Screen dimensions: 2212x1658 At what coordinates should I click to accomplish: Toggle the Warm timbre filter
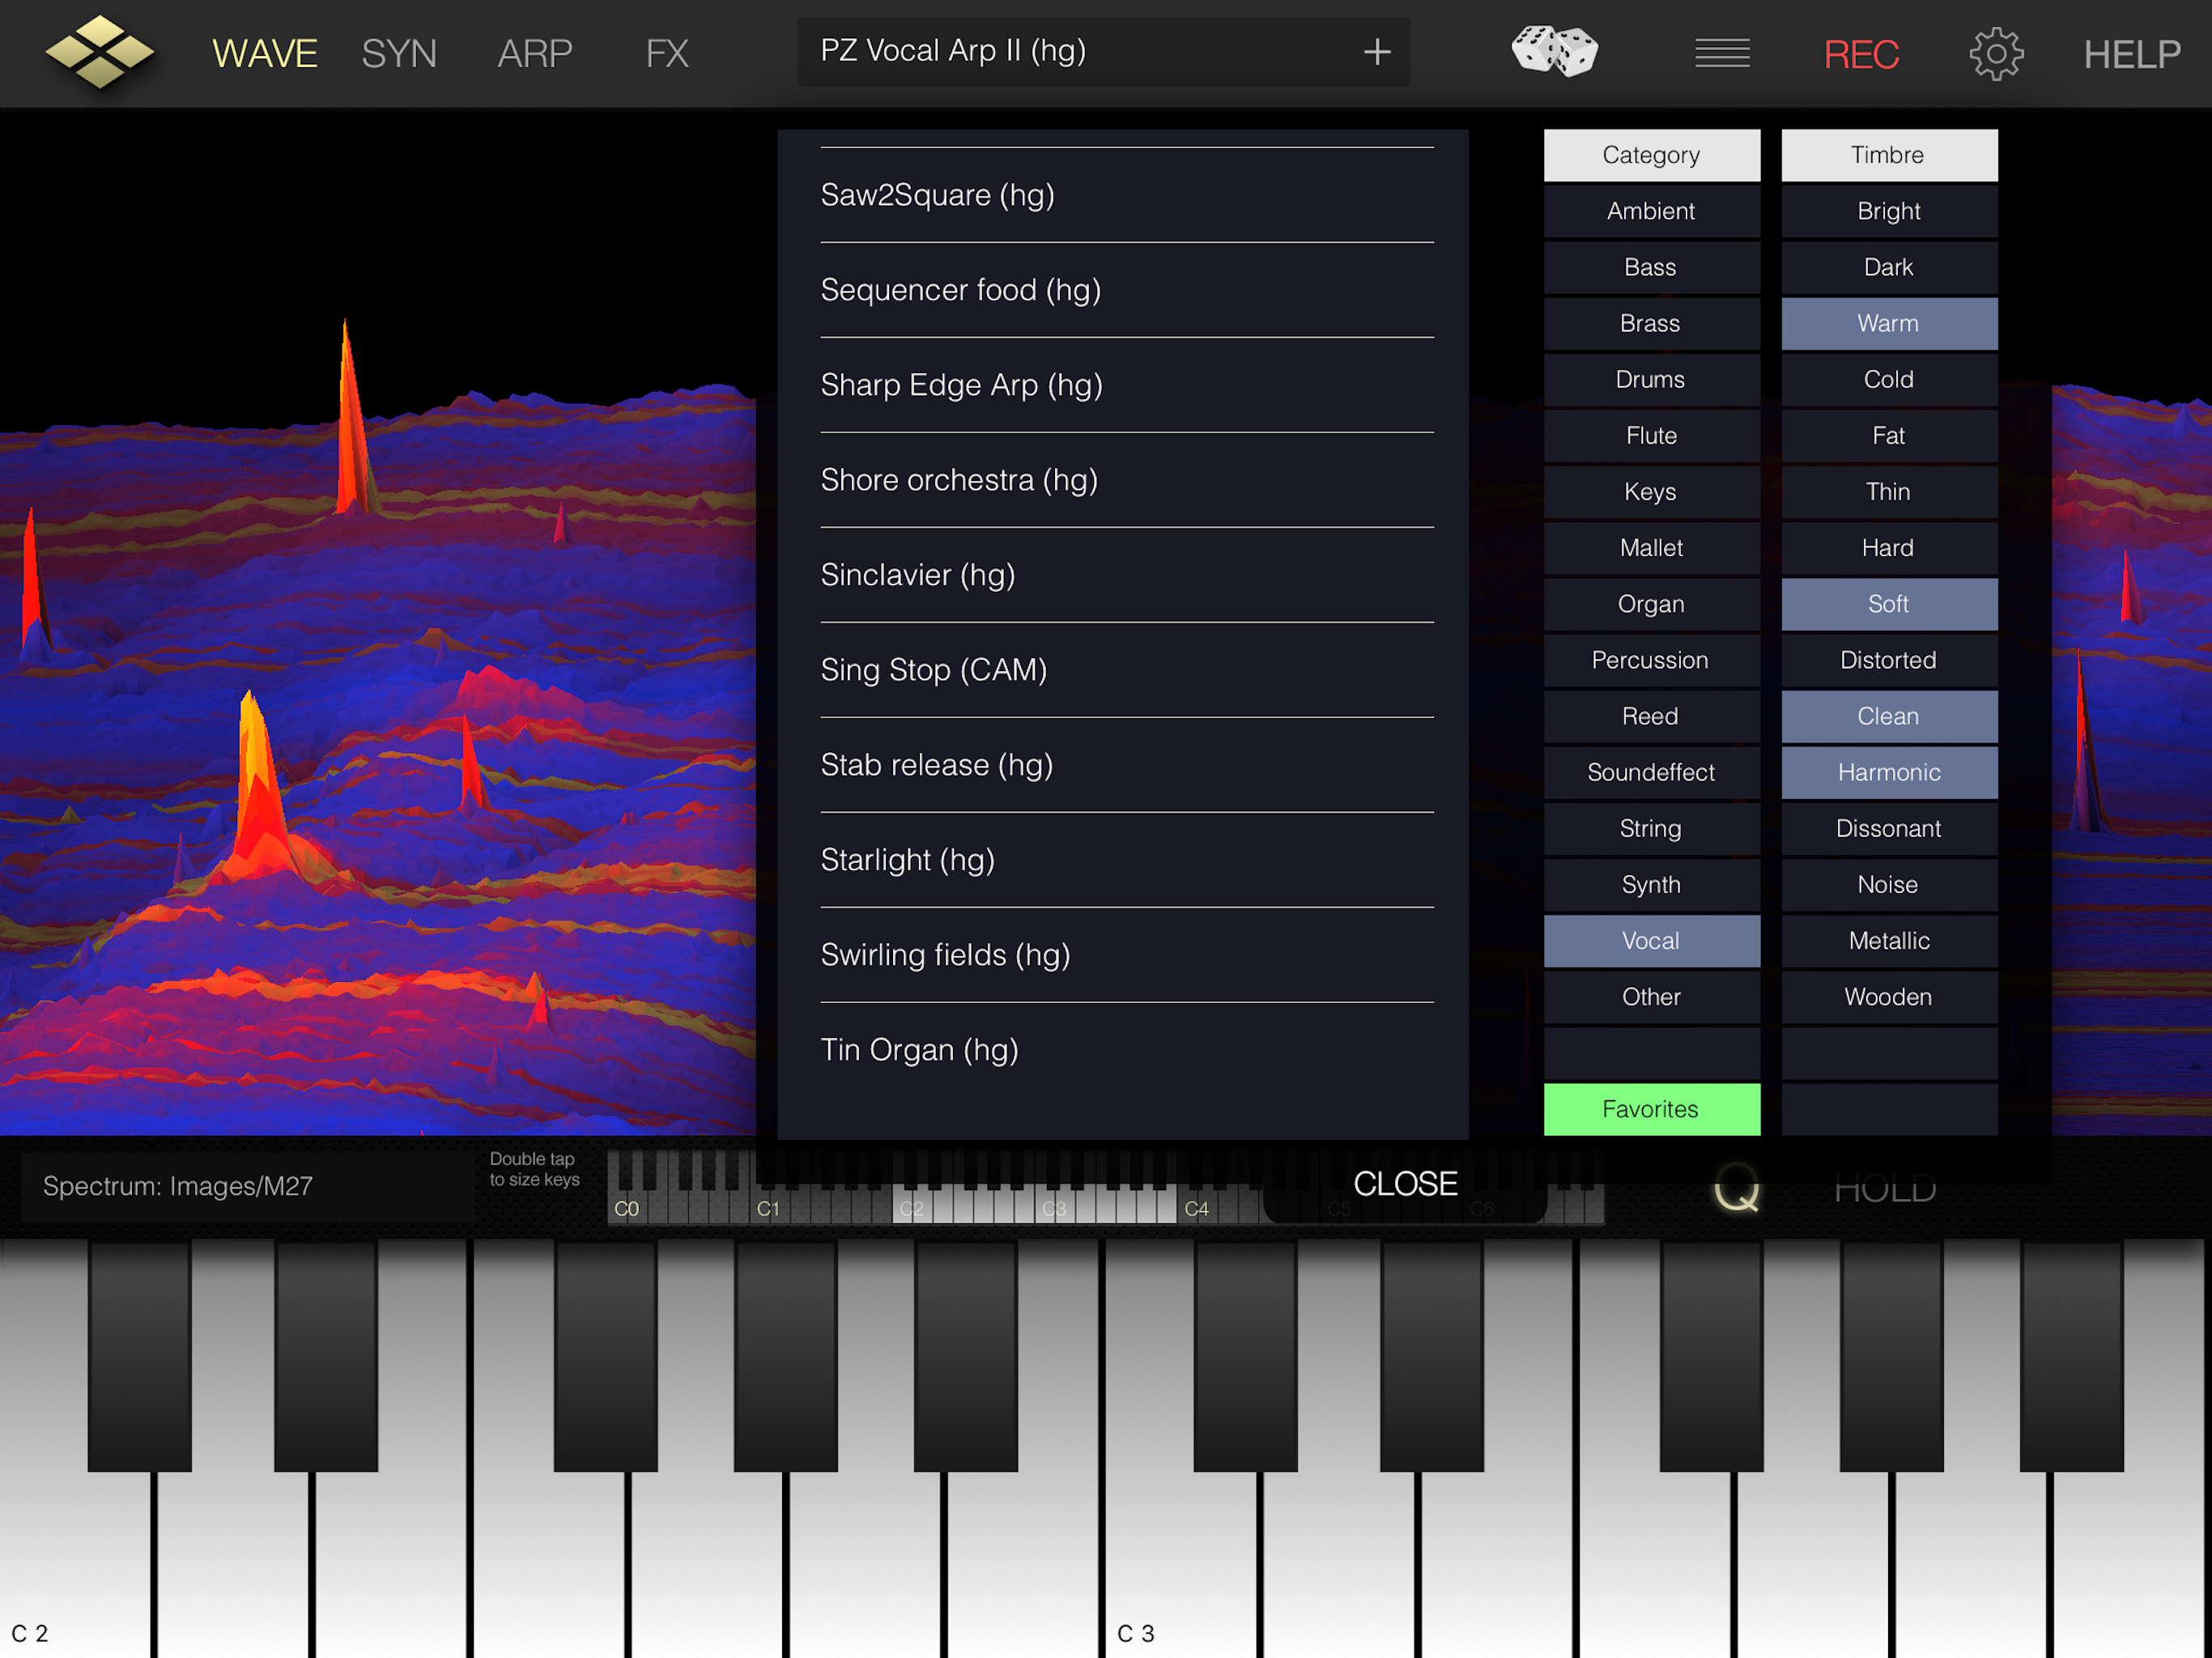coord(1888,324)
